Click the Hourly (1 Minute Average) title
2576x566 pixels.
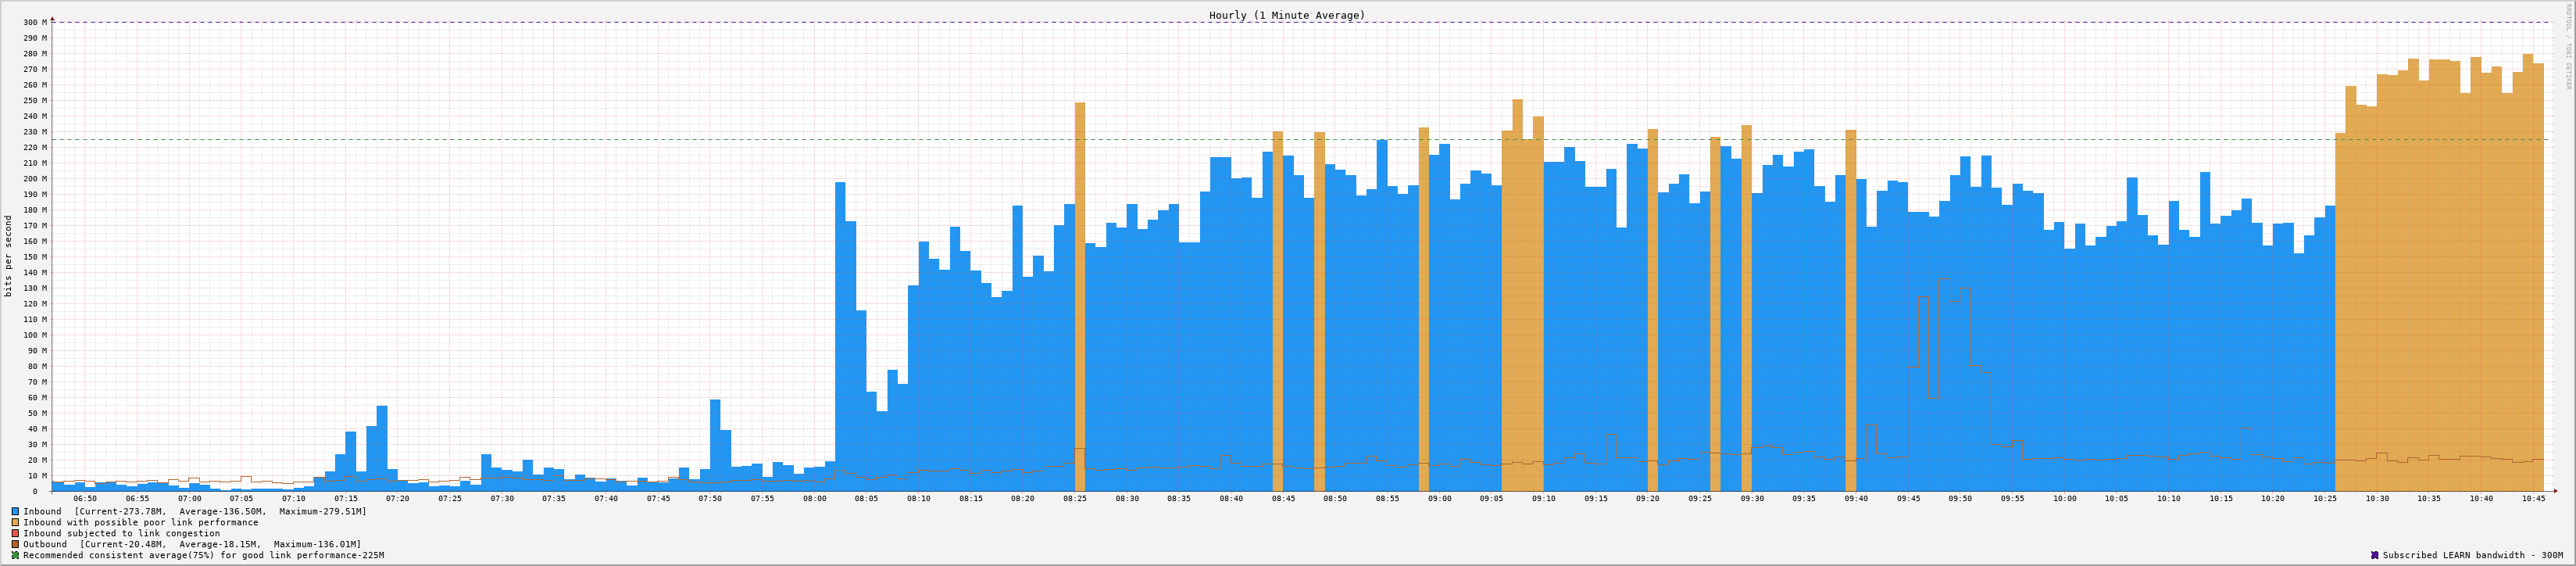(x=1286, y=15)
